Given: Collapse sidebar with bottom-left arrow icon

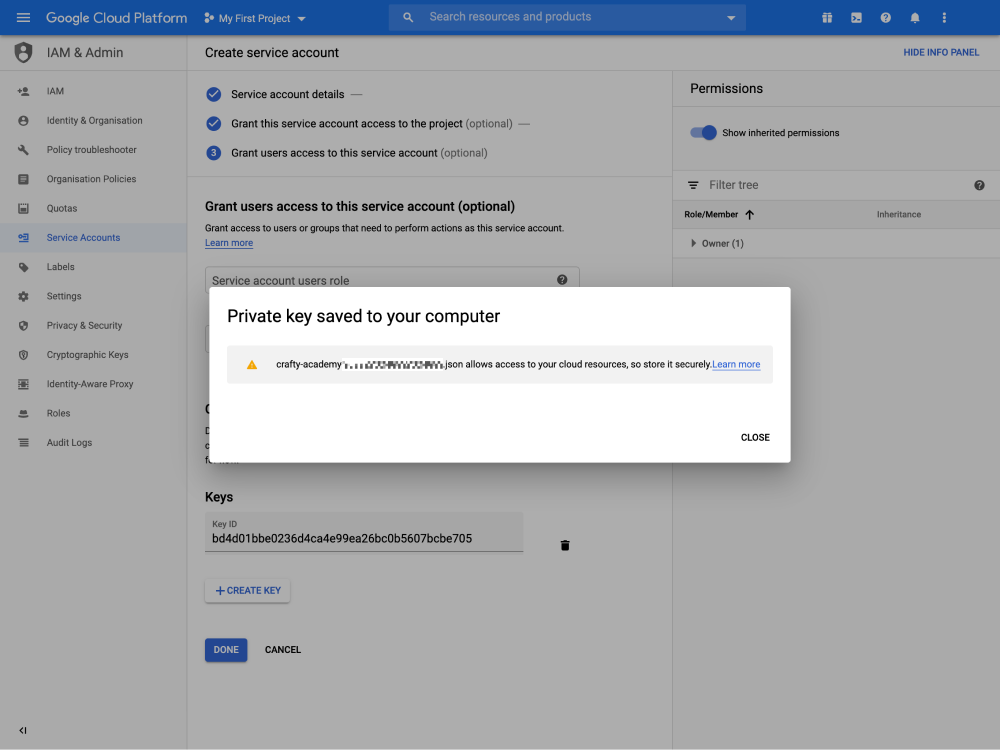Looking at the screenshot, I should pyautogui.click(x=23, y=730).
